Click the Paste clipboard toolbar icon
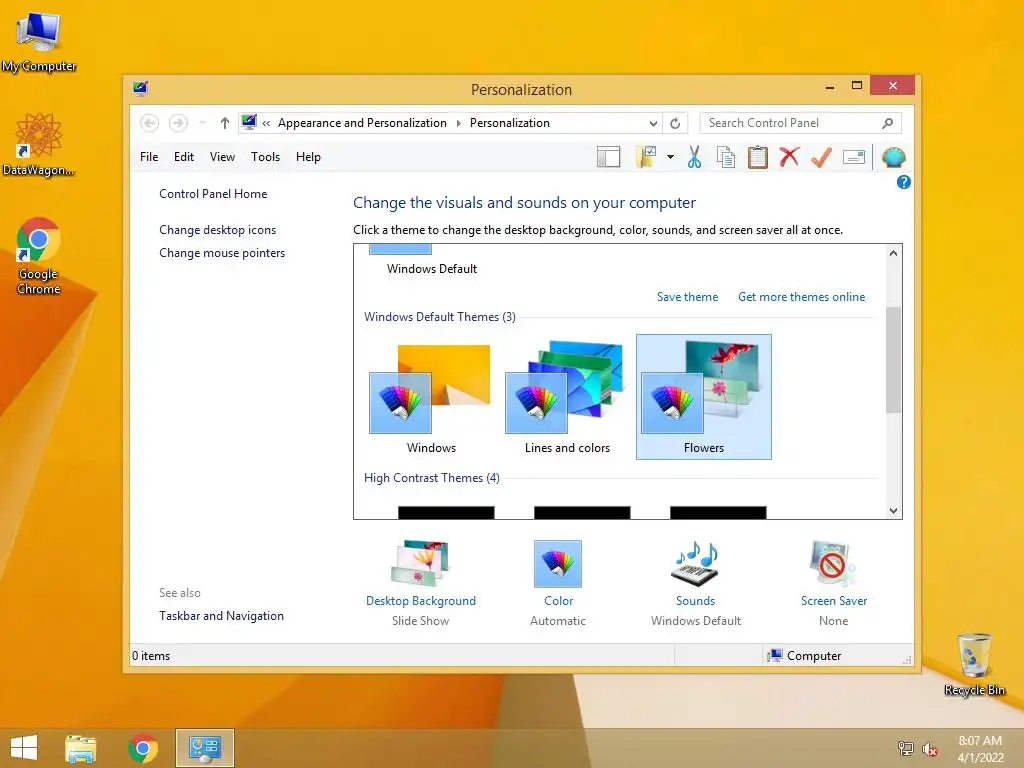This screenshot has height=768, width=1024. pyautogui.click(x=758, y=157)
